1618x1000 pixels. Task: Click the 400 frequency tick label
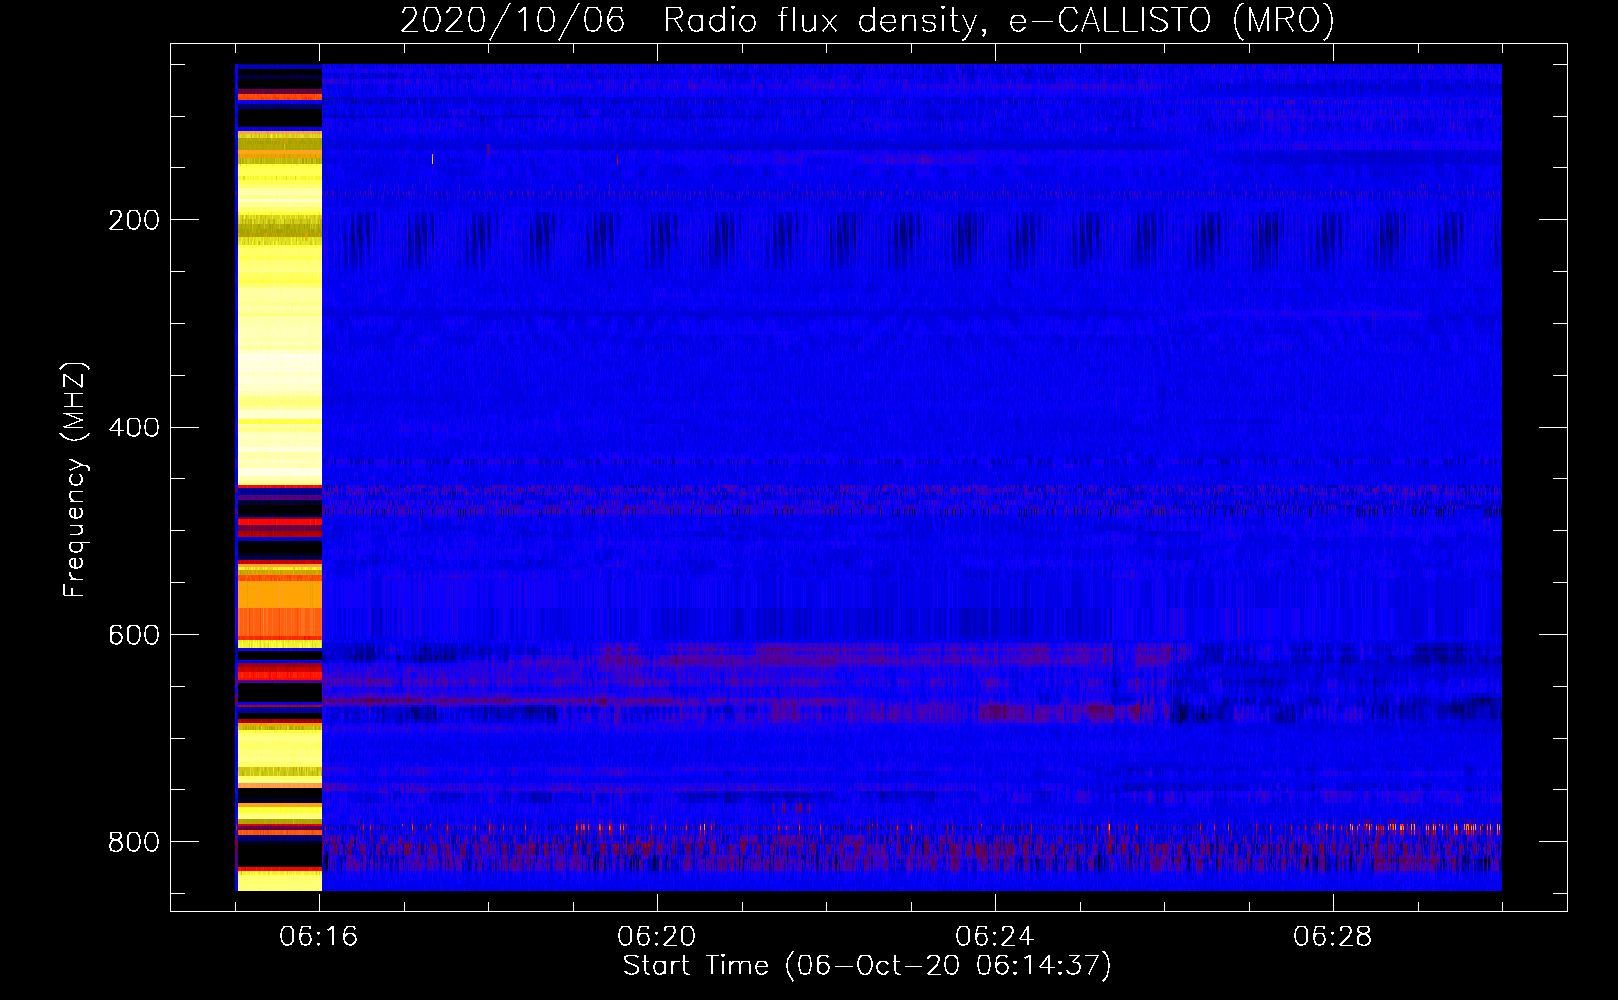tap(134, 428)
